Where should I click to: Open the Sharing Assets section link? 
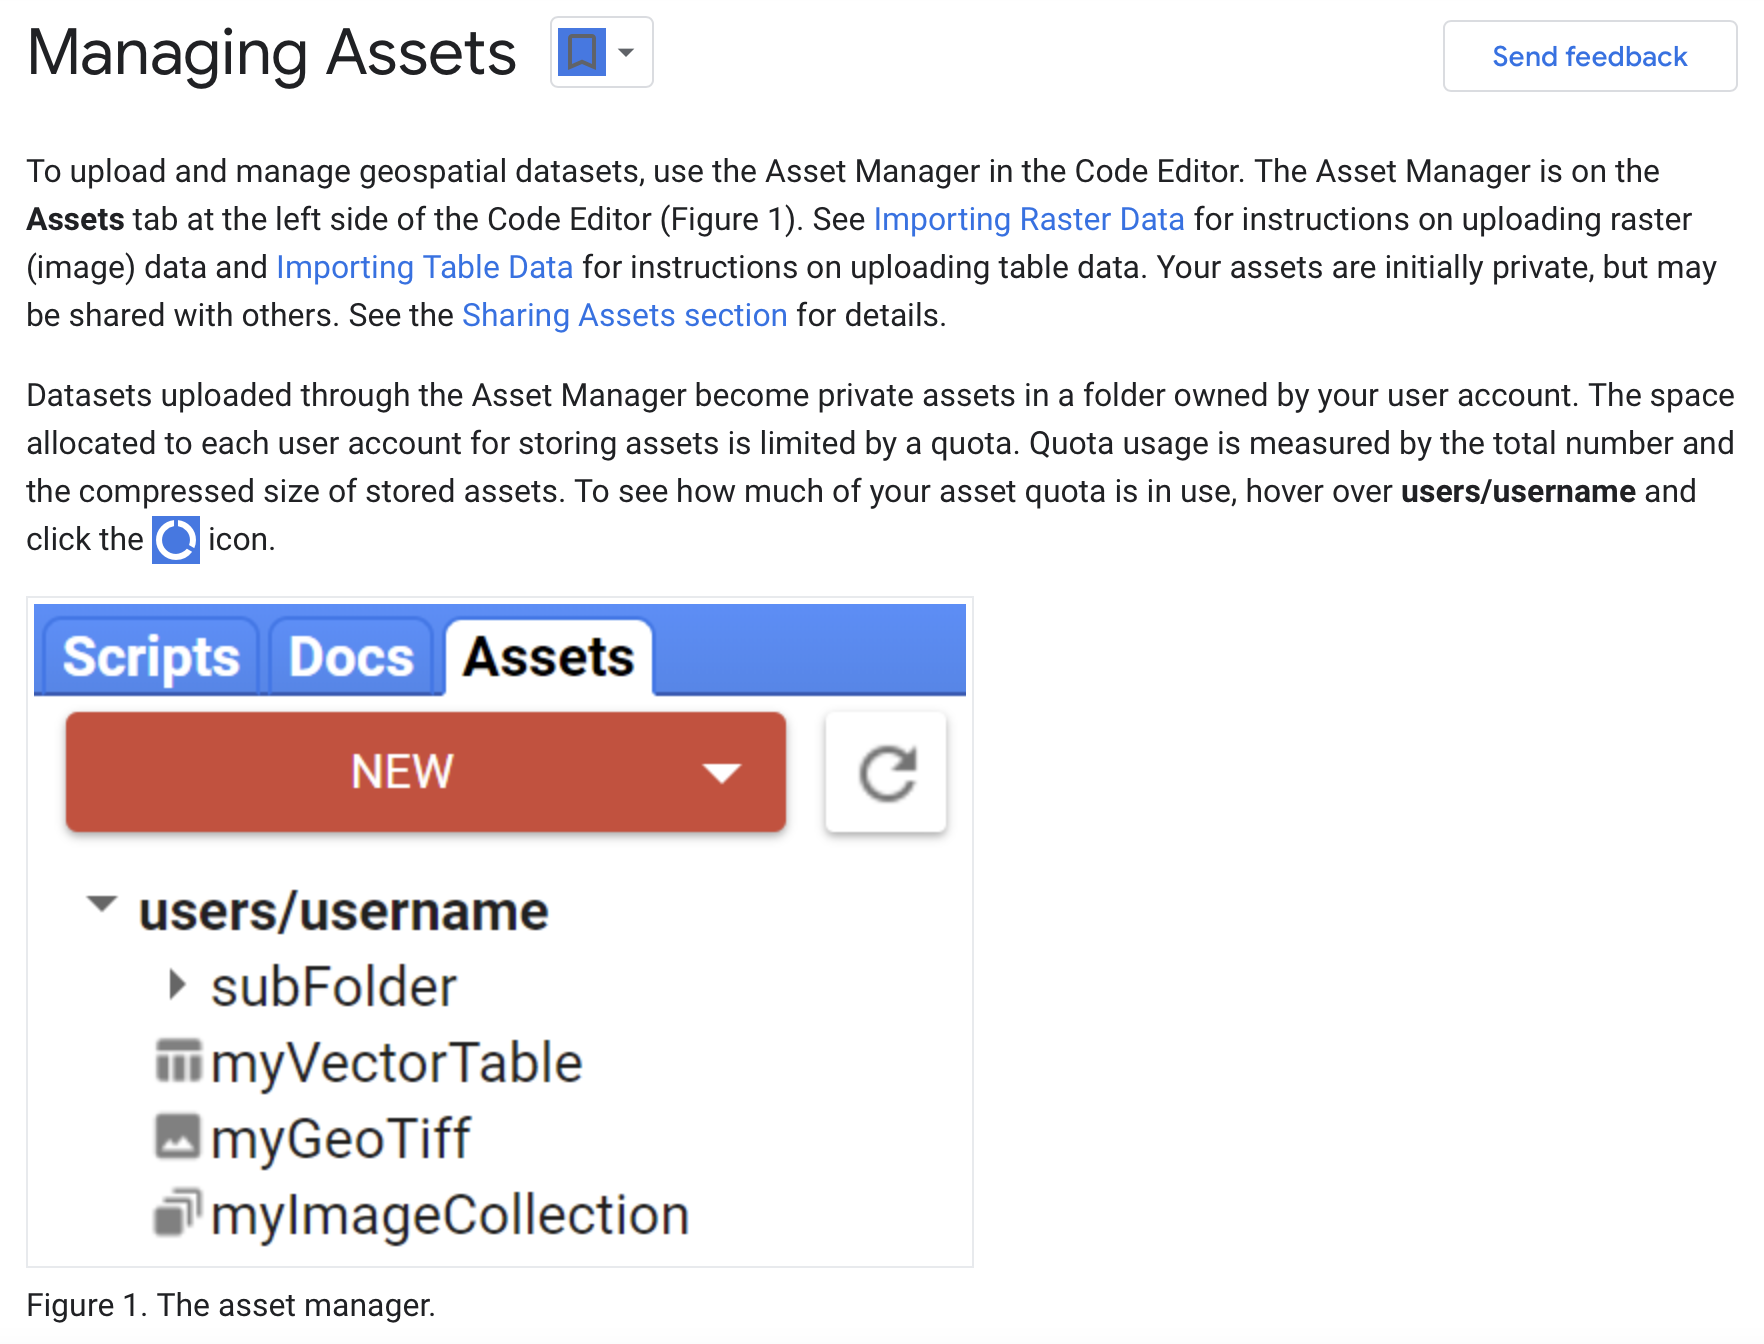(624, 315)
